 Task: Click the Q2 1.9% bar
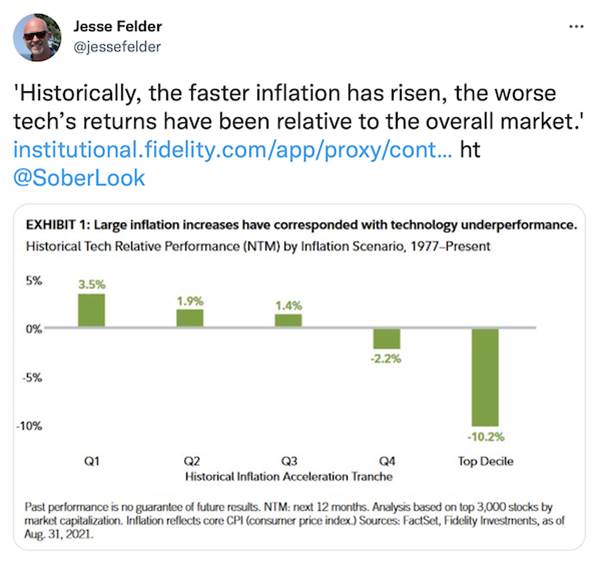190,318
